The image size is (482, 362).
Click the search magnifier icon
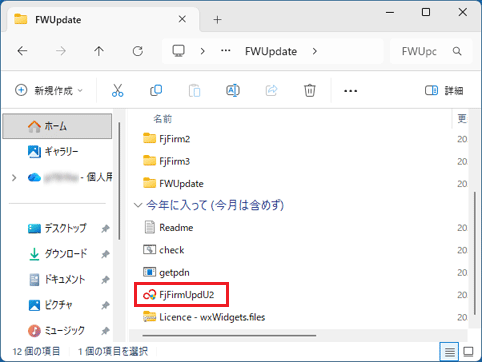click(x=457, y=51)
